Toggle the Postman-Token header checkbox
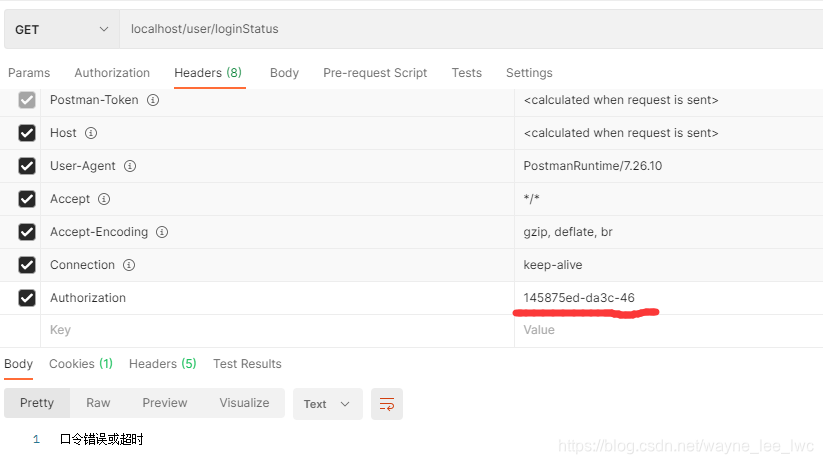This screenshot has height=464, width=823. pos(27,100)
